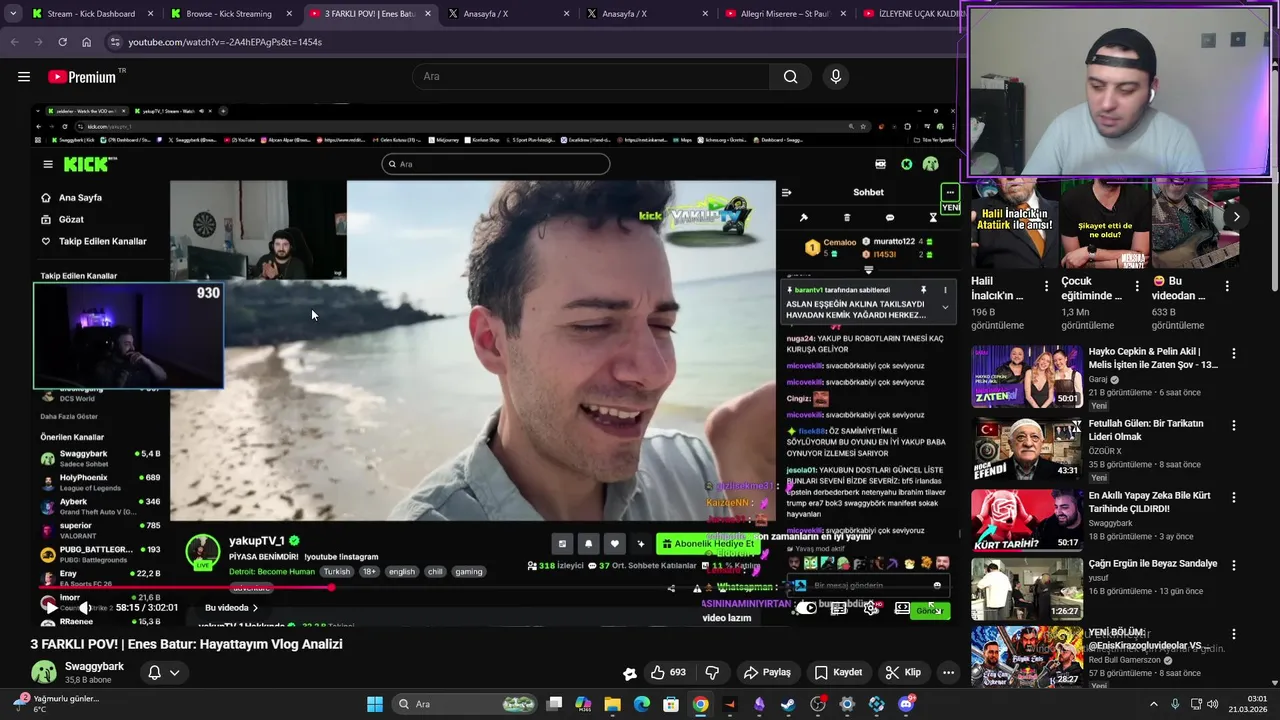Like the video (693 likes)
The width and height of the screenshot is (1280, 720).
(667, 672)
